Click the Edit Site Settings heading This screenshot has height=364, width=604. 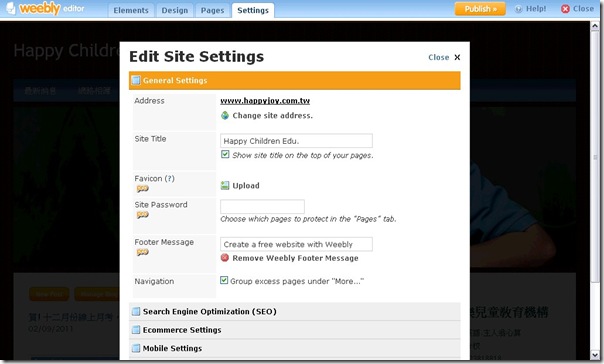[x=196, y=57]
